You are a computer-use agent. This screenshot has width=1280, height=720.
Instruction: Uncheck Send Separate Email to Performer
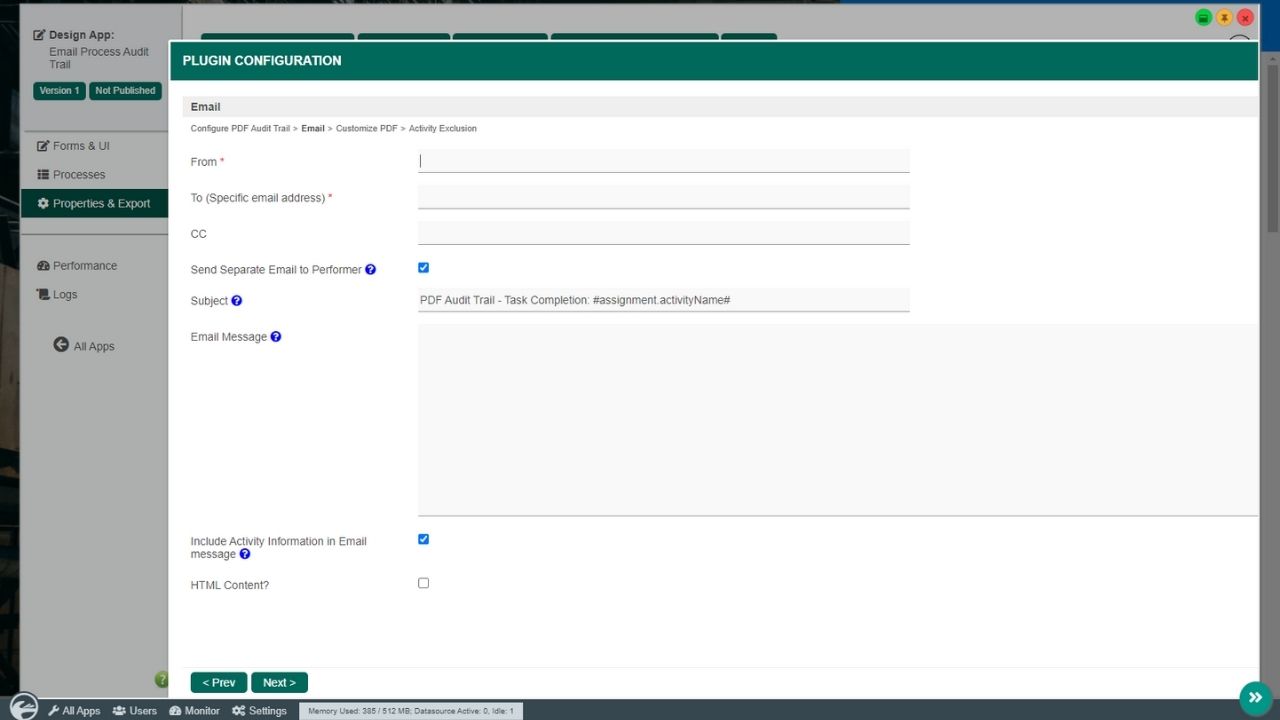(423, 268)
